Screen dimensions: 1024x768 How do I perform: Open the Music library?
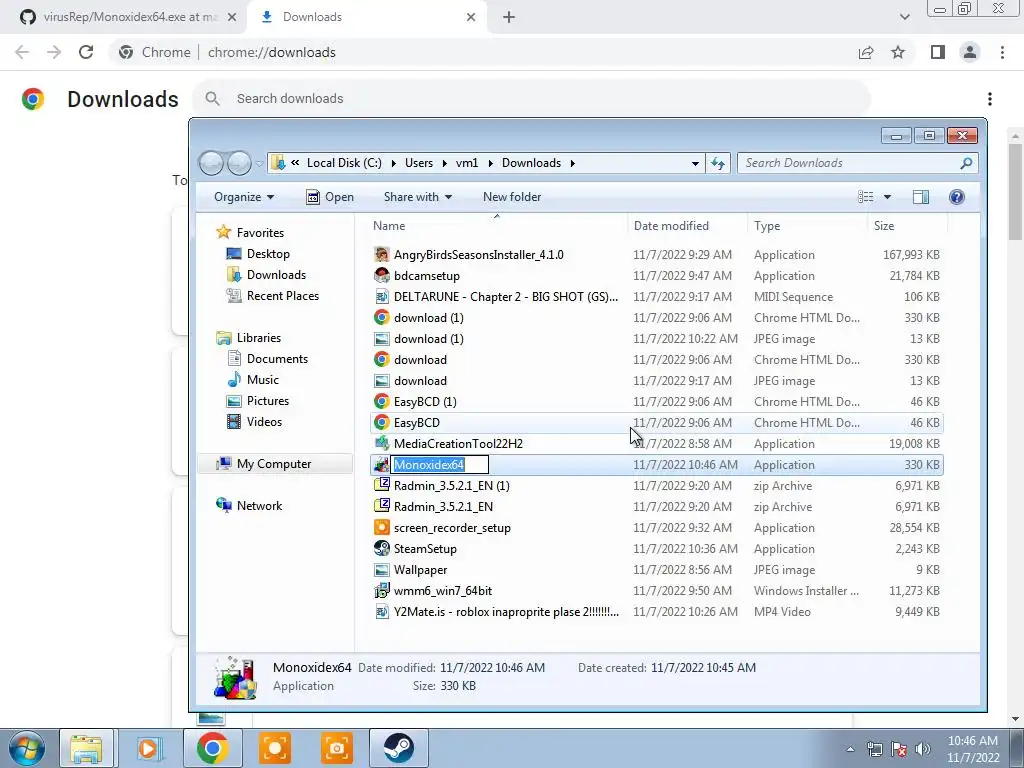coord(263,379)
